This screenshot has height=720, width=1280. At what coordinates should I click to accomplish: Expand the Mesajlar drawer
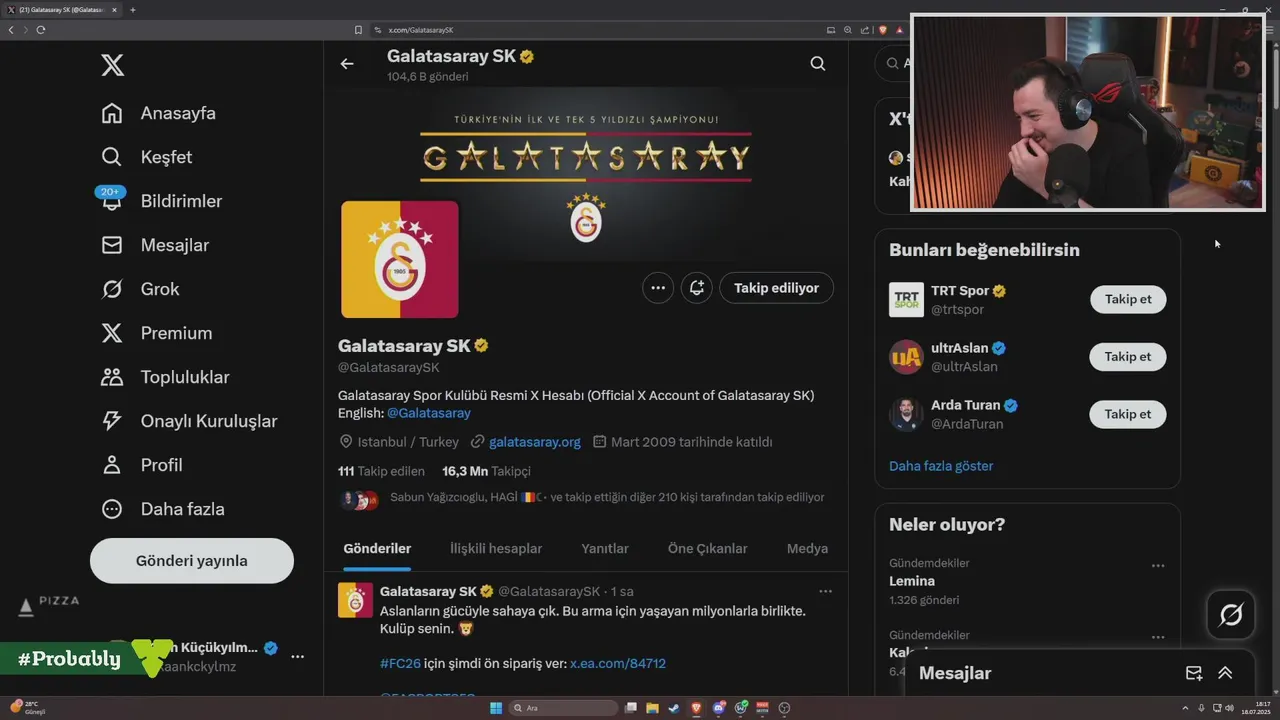click(1225, 673)
